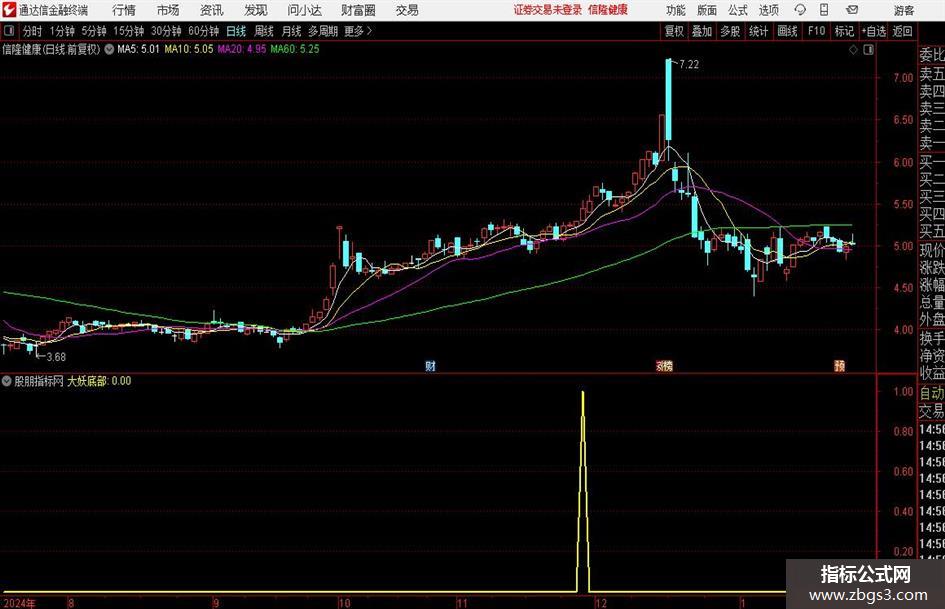Click the 多股 toolbar button
Image resolution: width=945 pixels, height=609 pixels.
click(x=730, y=31)
